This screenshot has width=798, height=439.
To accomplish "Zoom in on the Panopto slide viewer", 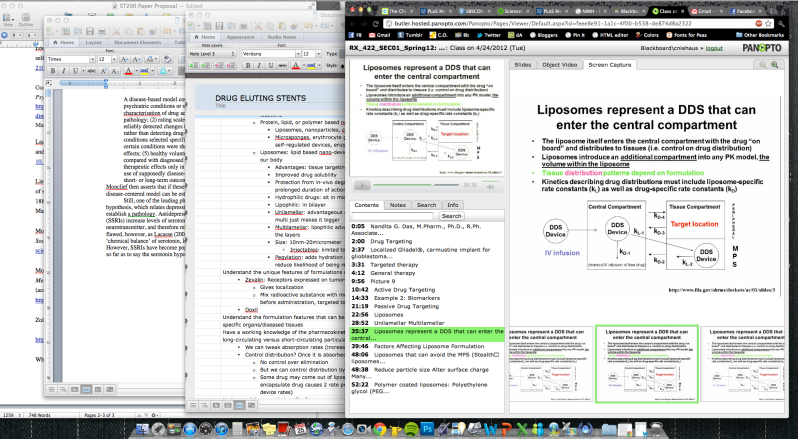I will 775,65.
